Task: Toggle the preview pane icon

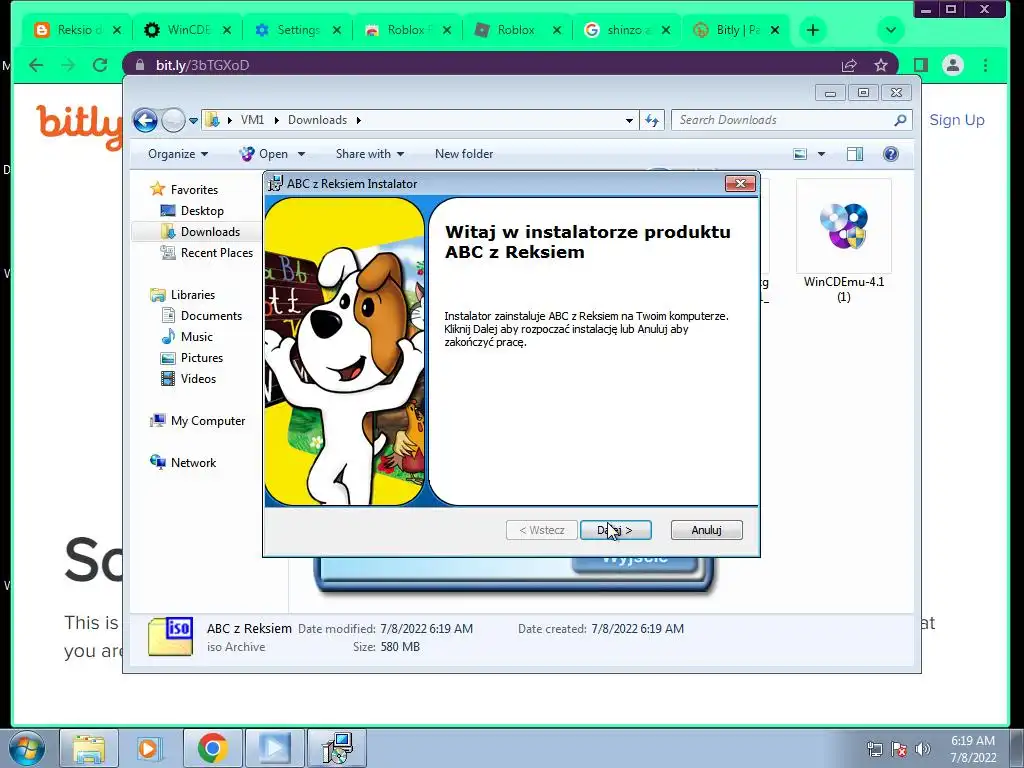Action: [x=854, y=154]
